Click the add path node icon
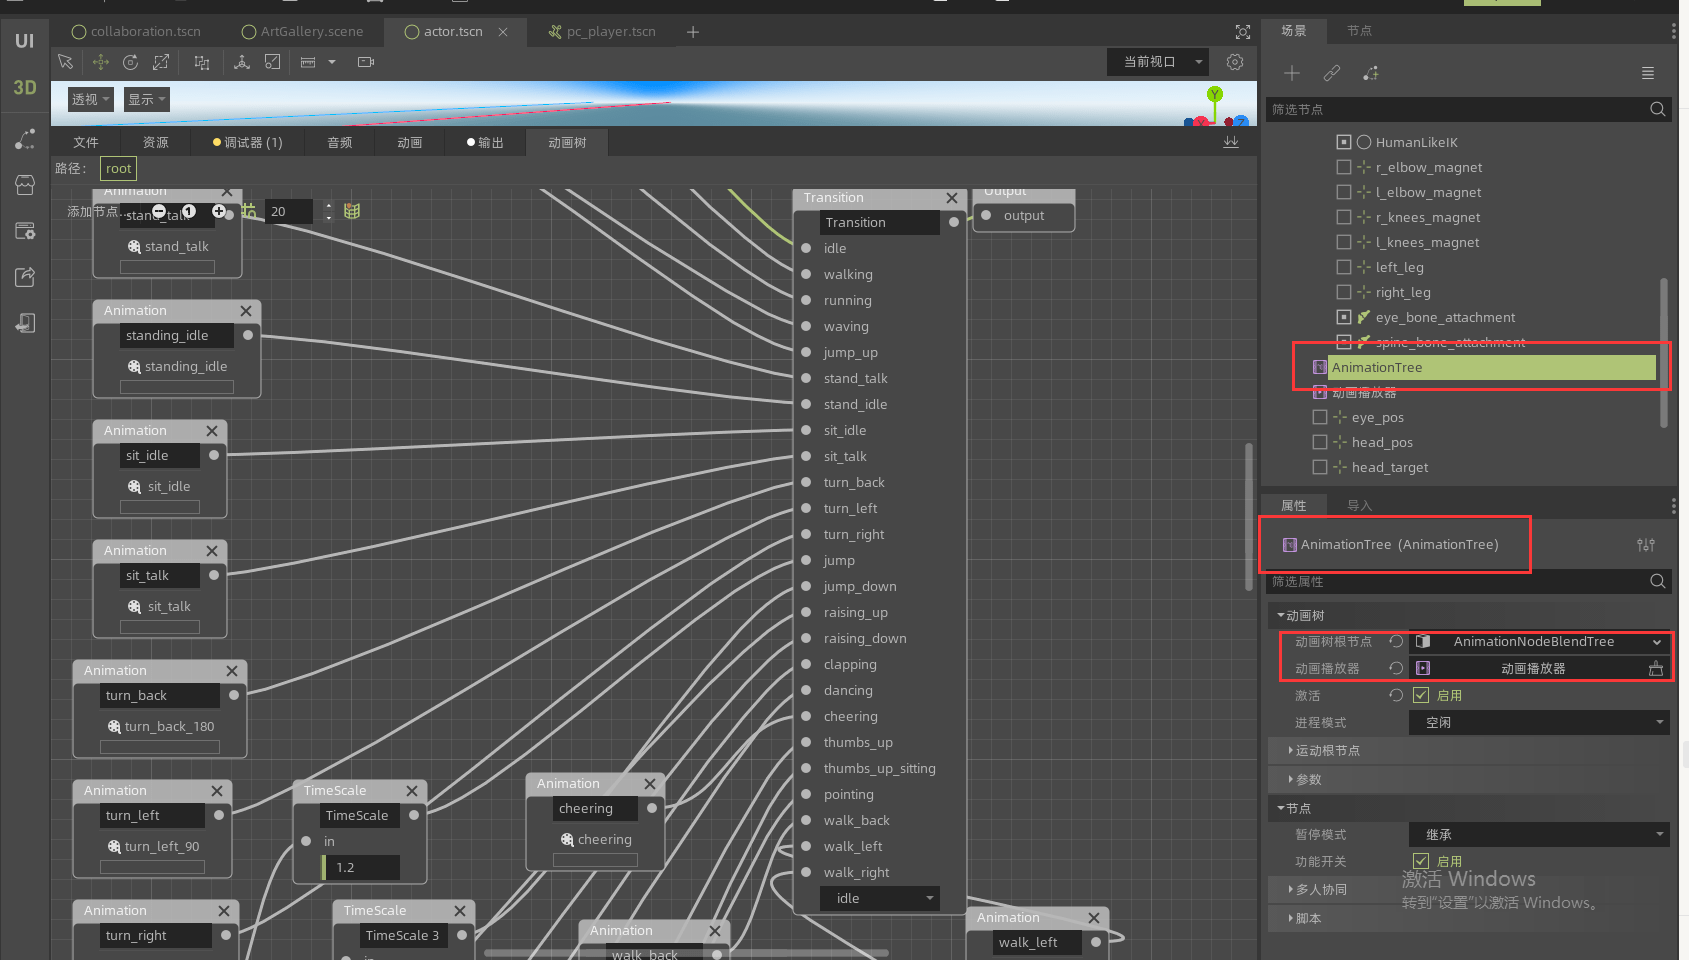Screen dimensions: 1689x960 point(1371,73)
